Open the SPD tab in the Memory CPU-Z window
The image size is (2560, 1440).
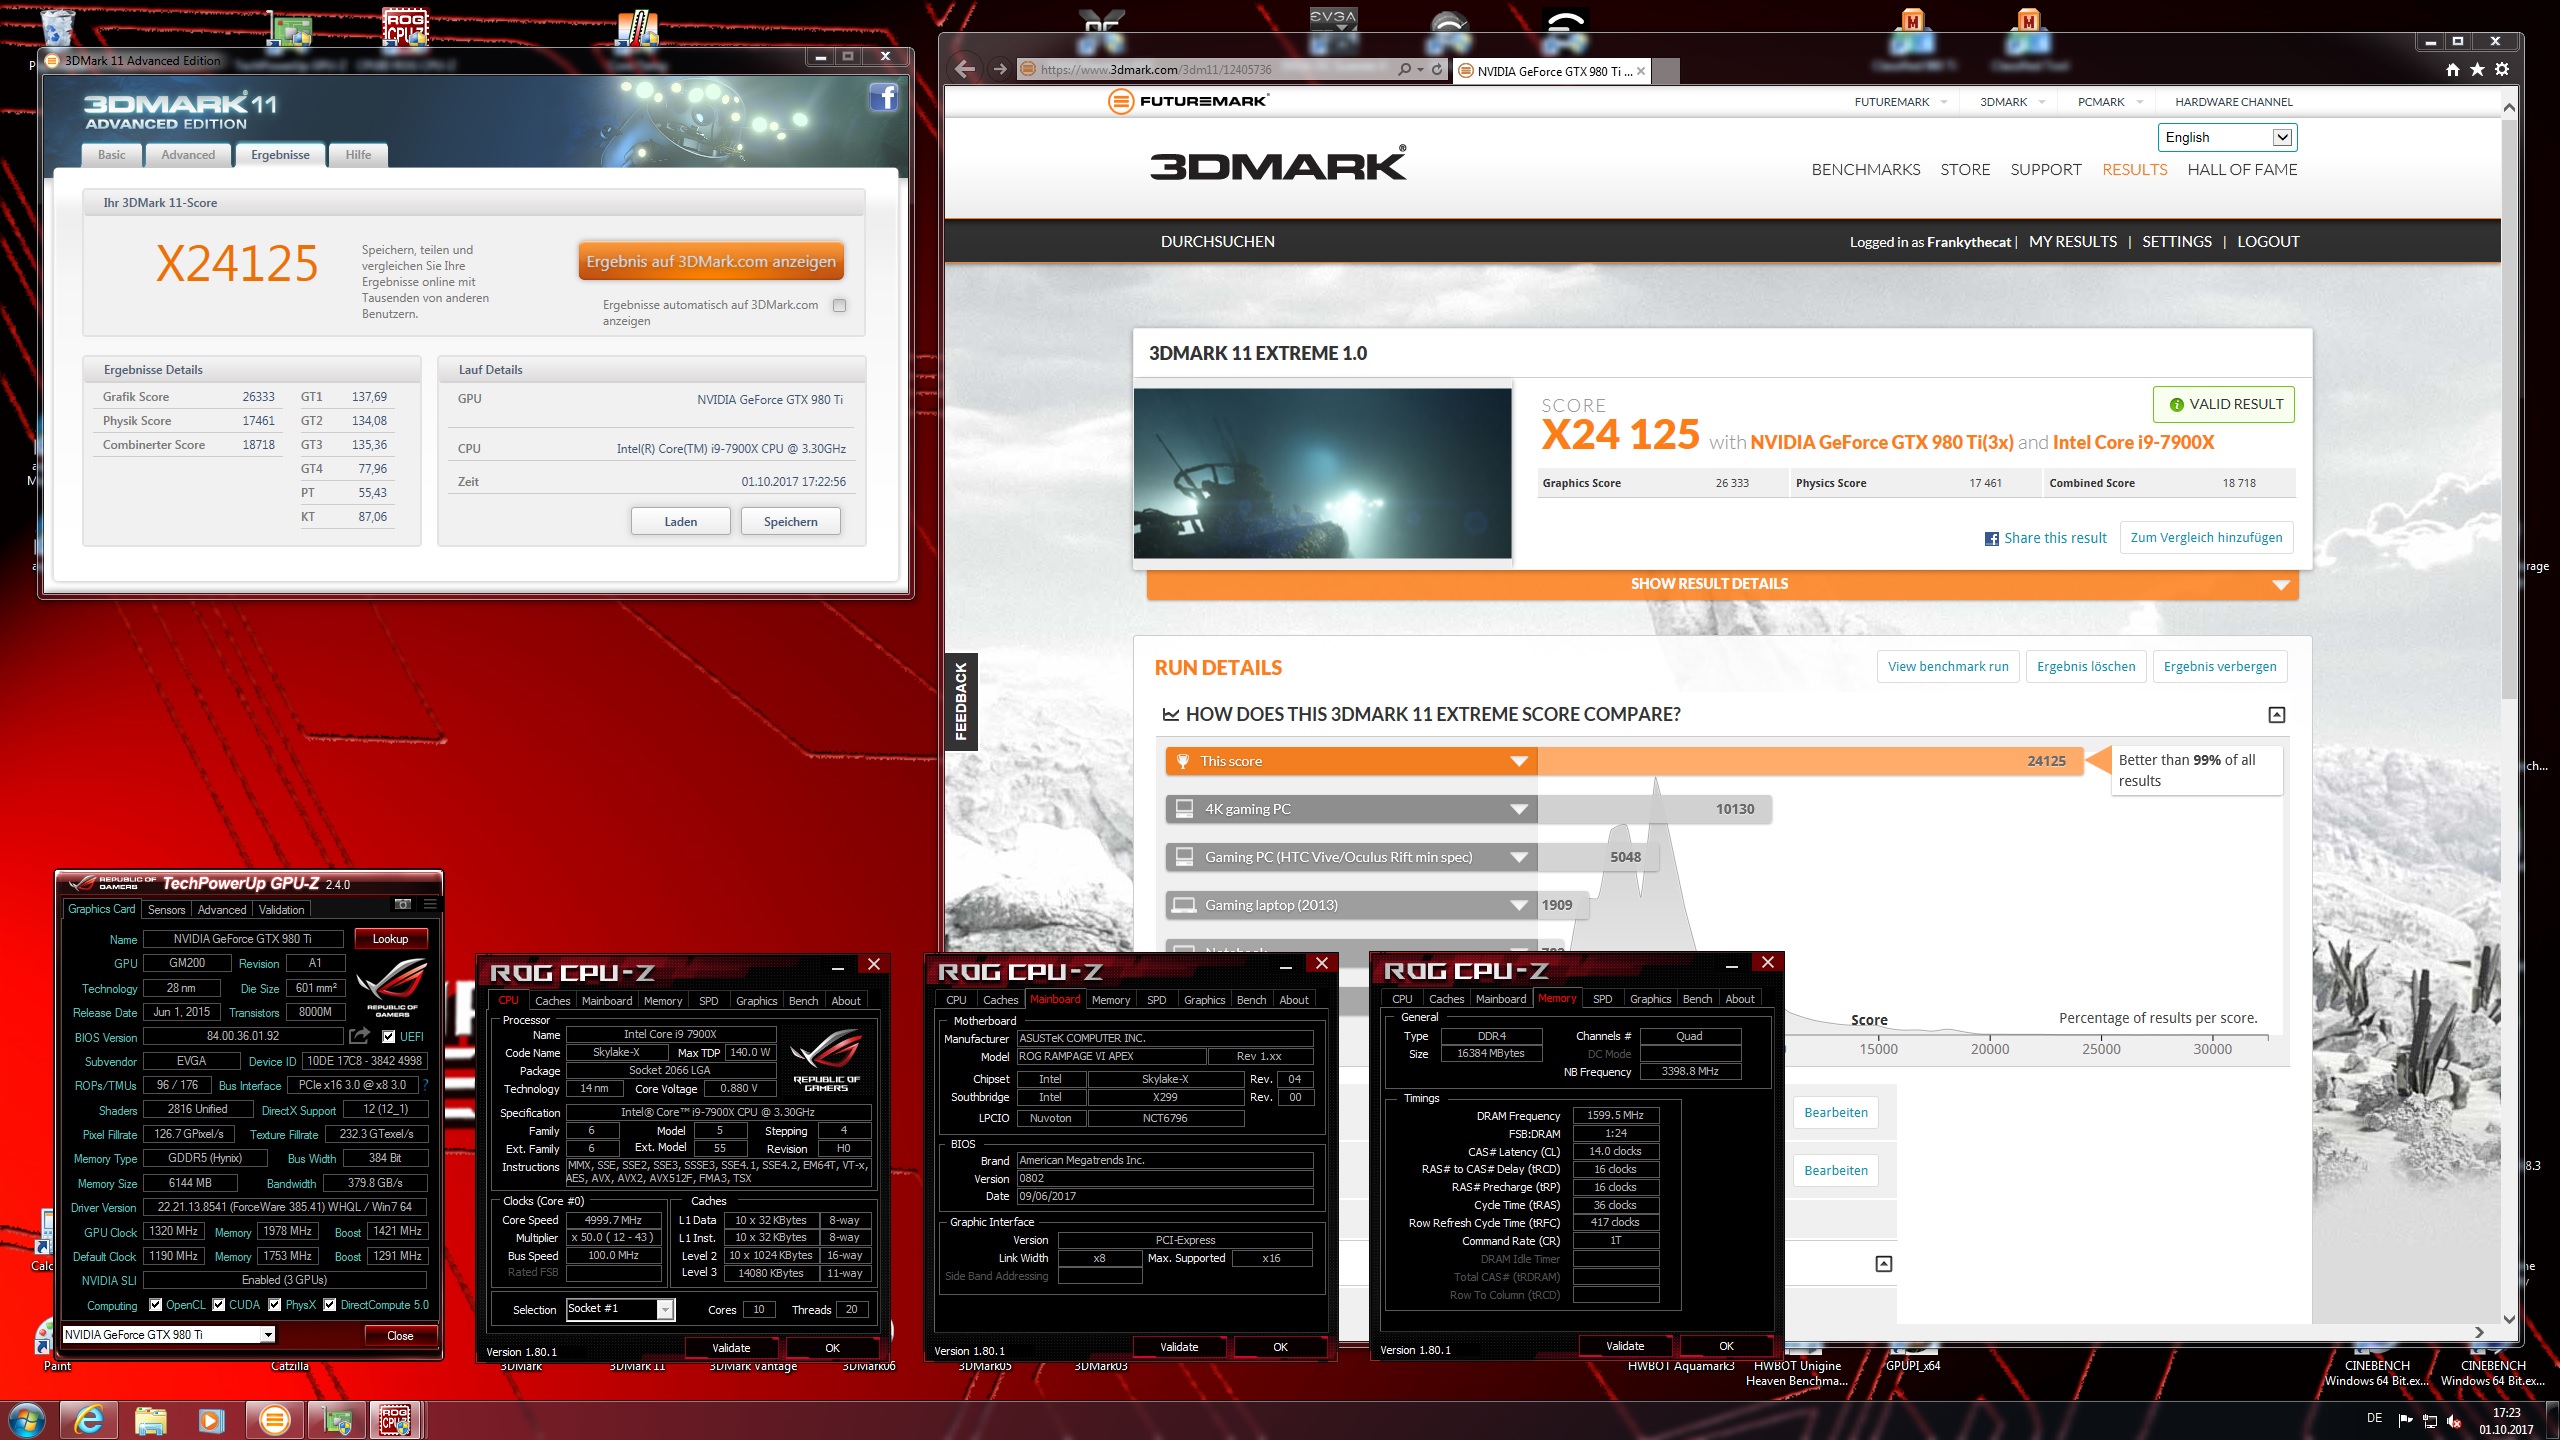tap(1602, 999)
